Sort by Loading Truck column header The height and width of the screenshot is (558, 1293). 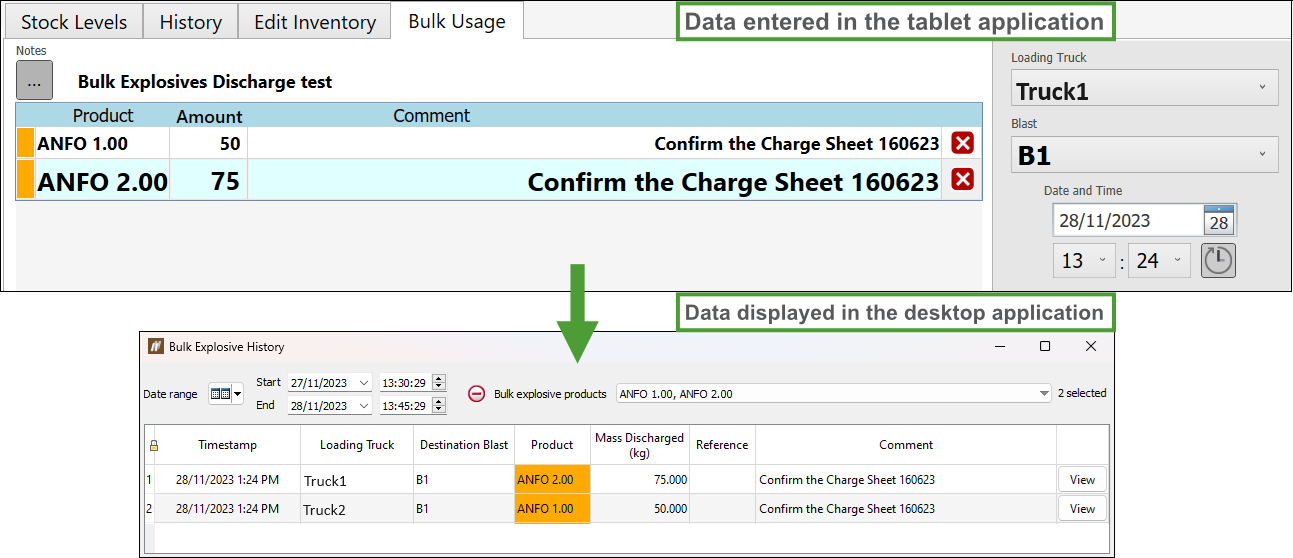coord(357,445)
